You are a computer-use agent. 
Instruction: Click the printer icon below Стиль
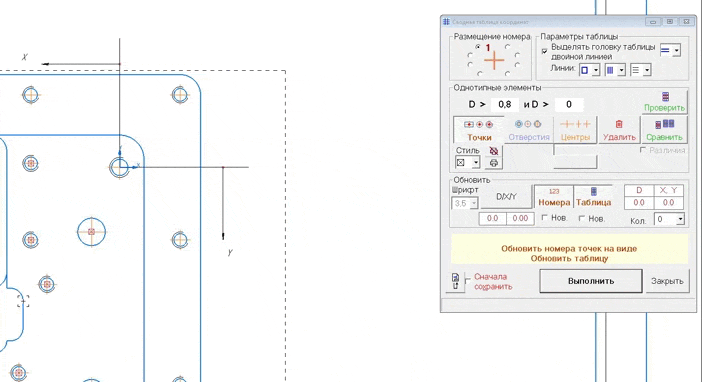(x=493, y=163)
